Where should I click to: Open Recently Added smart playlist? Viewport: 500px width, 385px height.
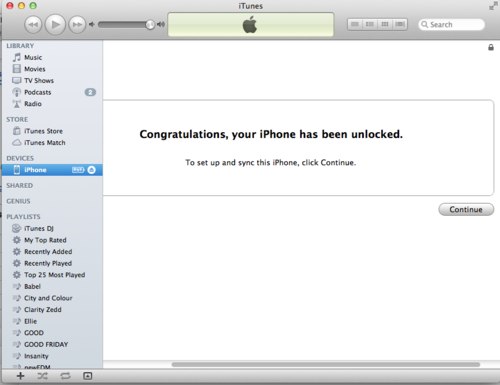(52, 252)
